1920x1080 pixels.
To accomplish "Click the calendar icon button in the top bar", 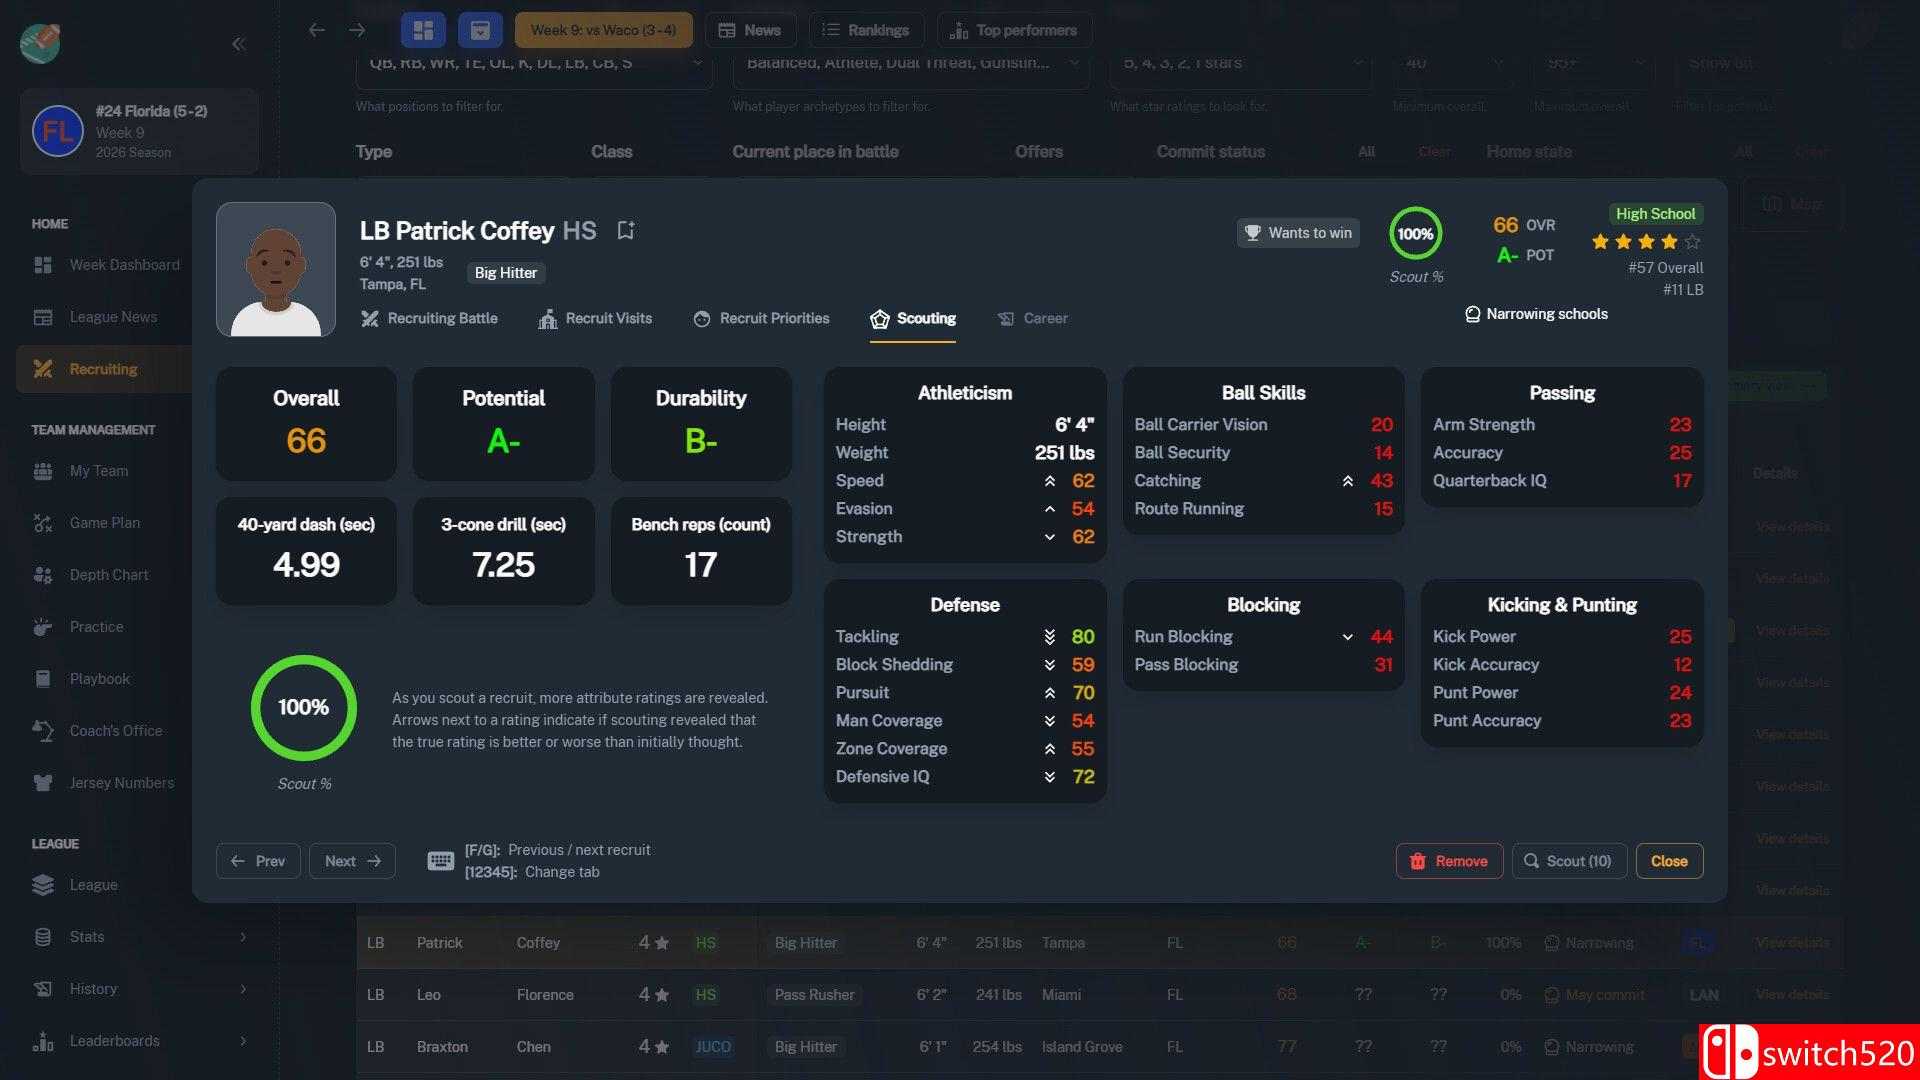I will pos(480,30).
